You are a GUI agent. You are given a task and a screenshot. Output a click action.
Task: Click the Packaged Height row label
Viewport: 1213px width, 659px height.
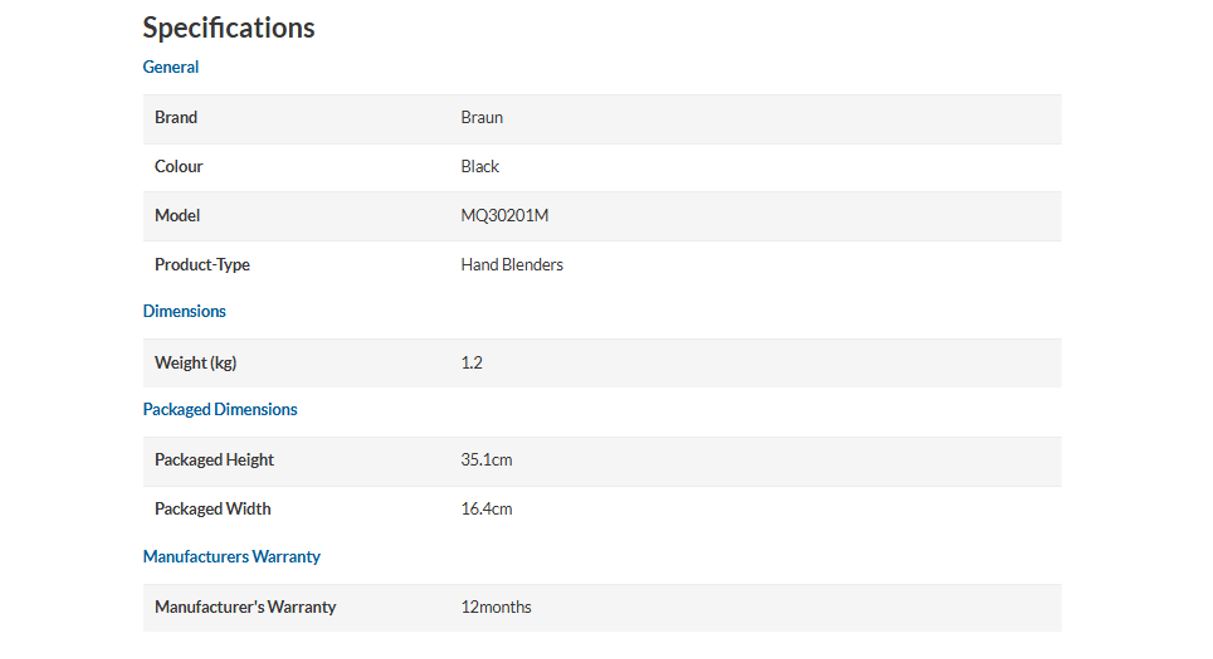tap(214, 460)
